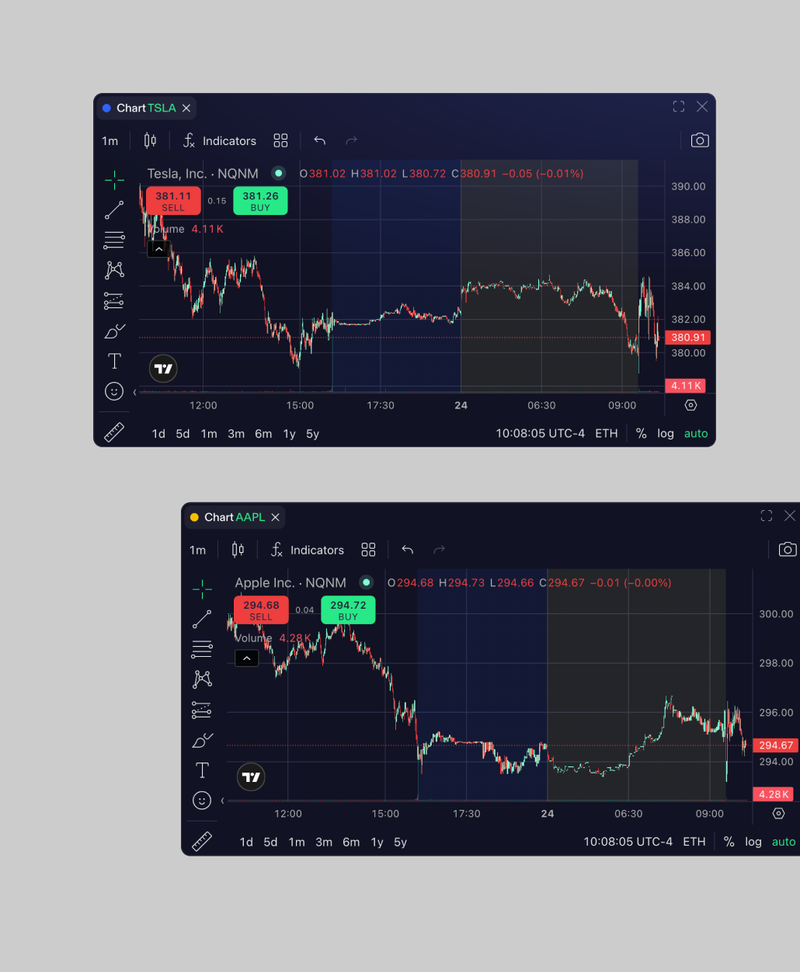Viewport: 800px width, 972px height.
Task: Open chart settings gear in AAPL chart
Action: (778, 813)
